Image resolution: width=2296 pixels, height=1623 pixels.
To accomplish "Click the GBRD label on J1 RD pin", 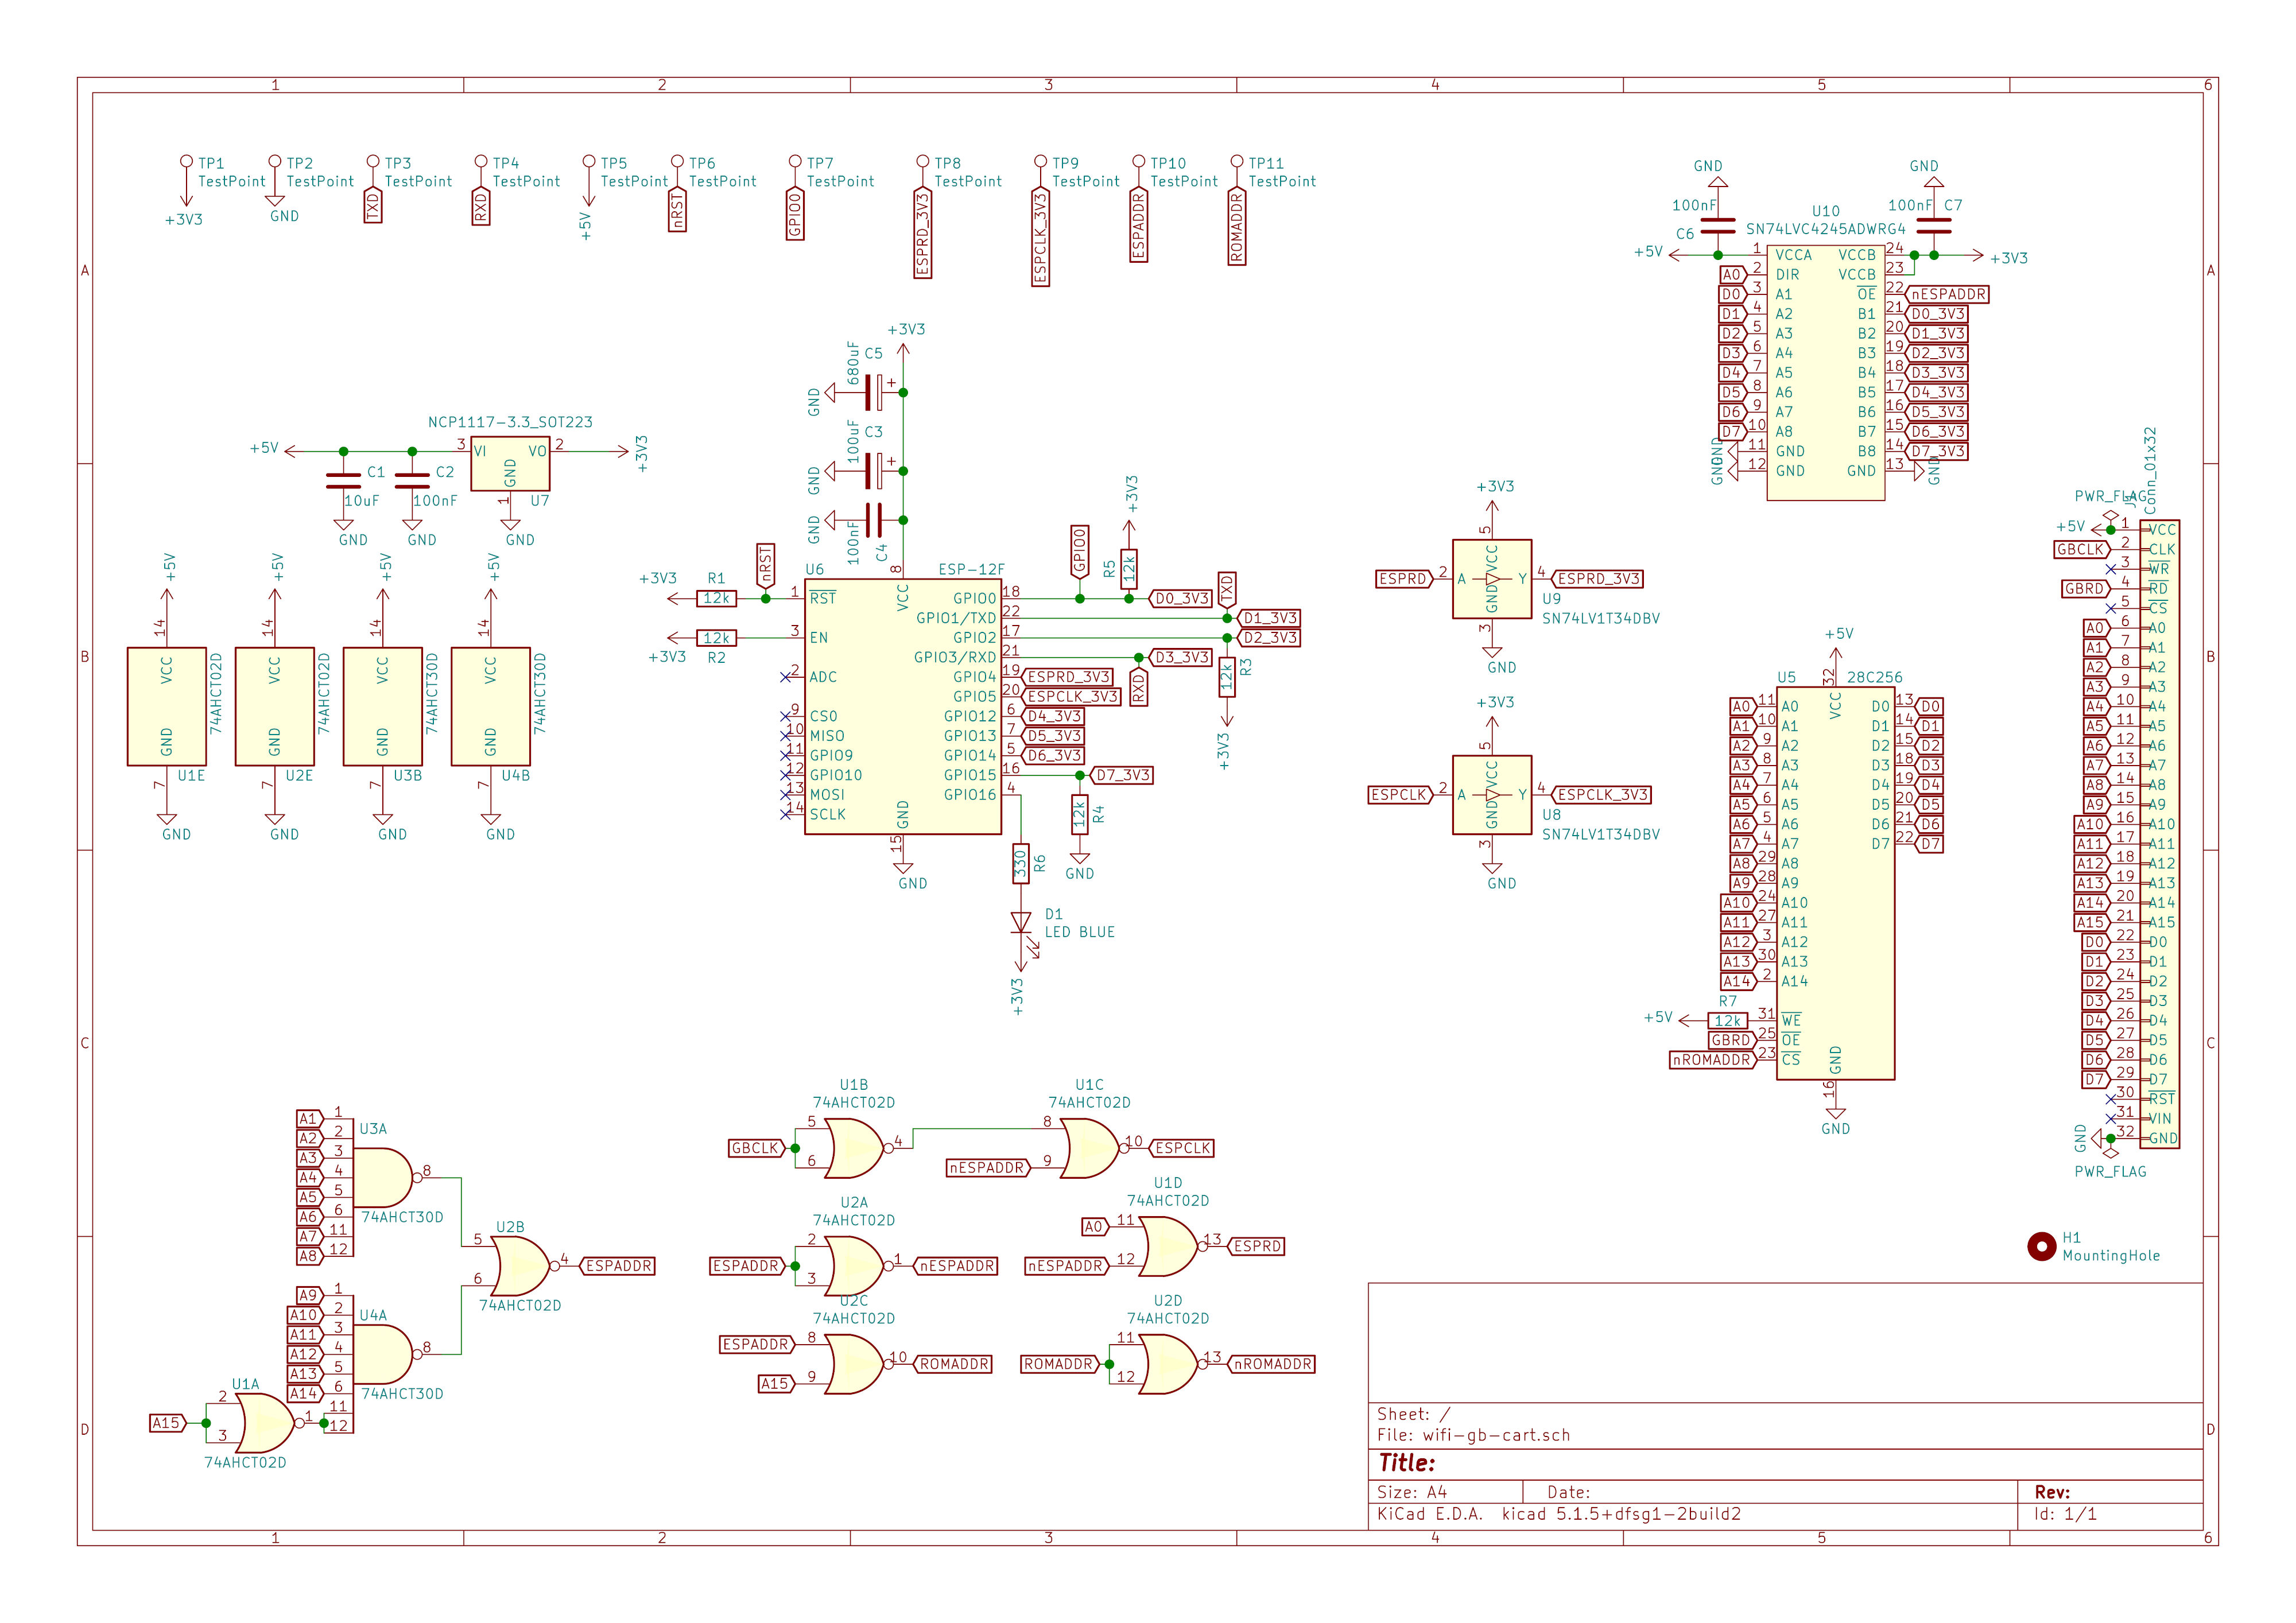I will pos(2085,589).
